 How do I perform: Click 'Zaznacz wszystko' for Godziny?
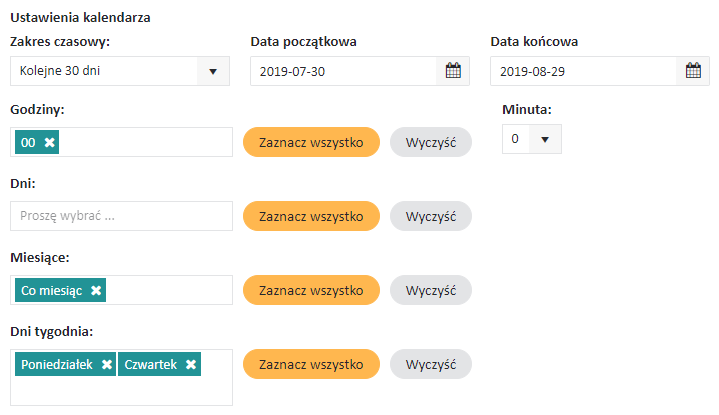(311, 142)
